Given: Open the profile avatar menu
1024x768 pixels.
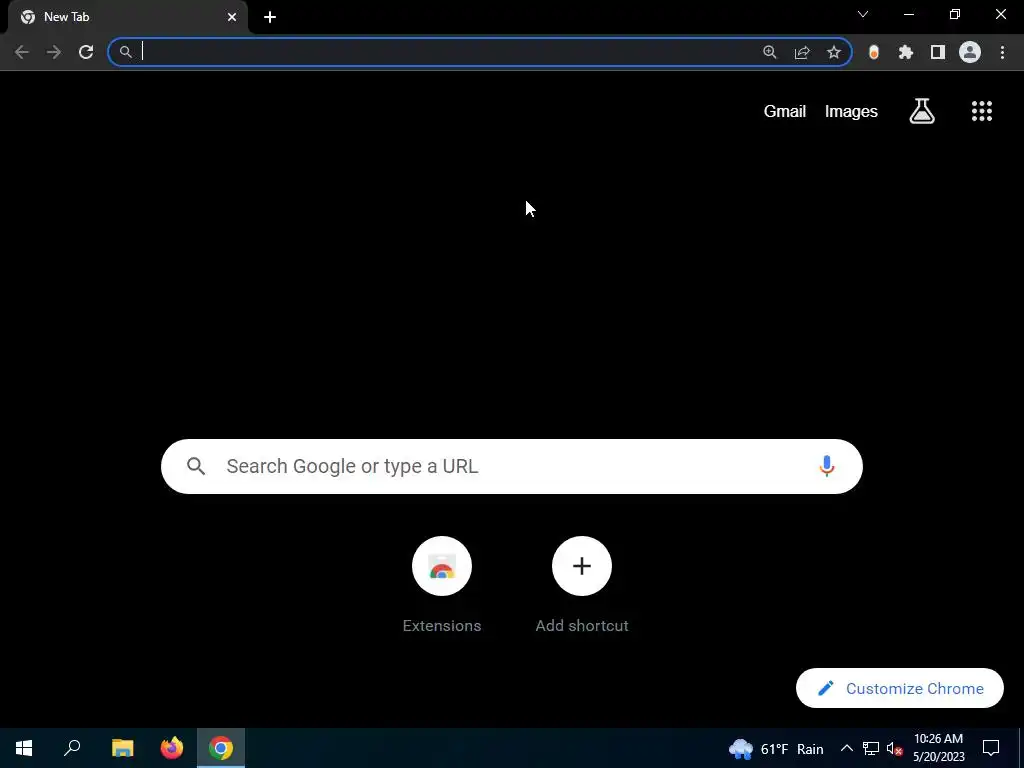Looking at the screenshot, I should pos(970,52).
